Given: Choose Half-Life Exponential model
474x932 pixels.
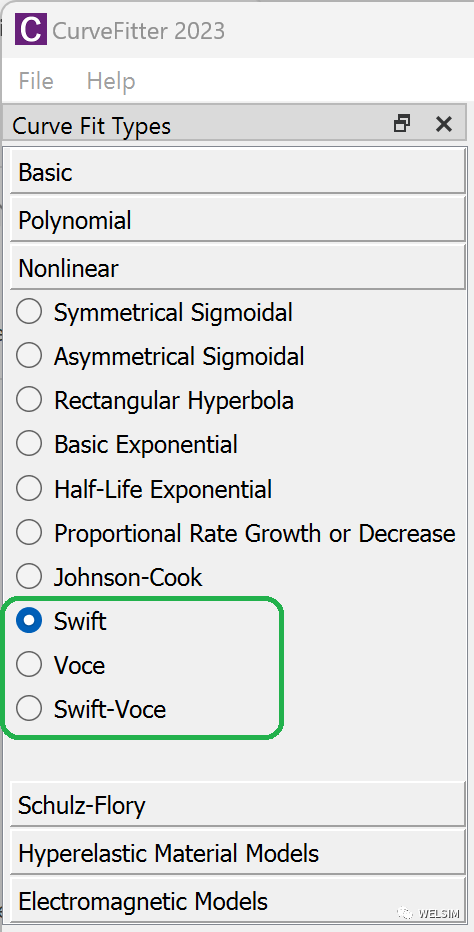Looking at the screenshot, I should [x=144, y=489].
